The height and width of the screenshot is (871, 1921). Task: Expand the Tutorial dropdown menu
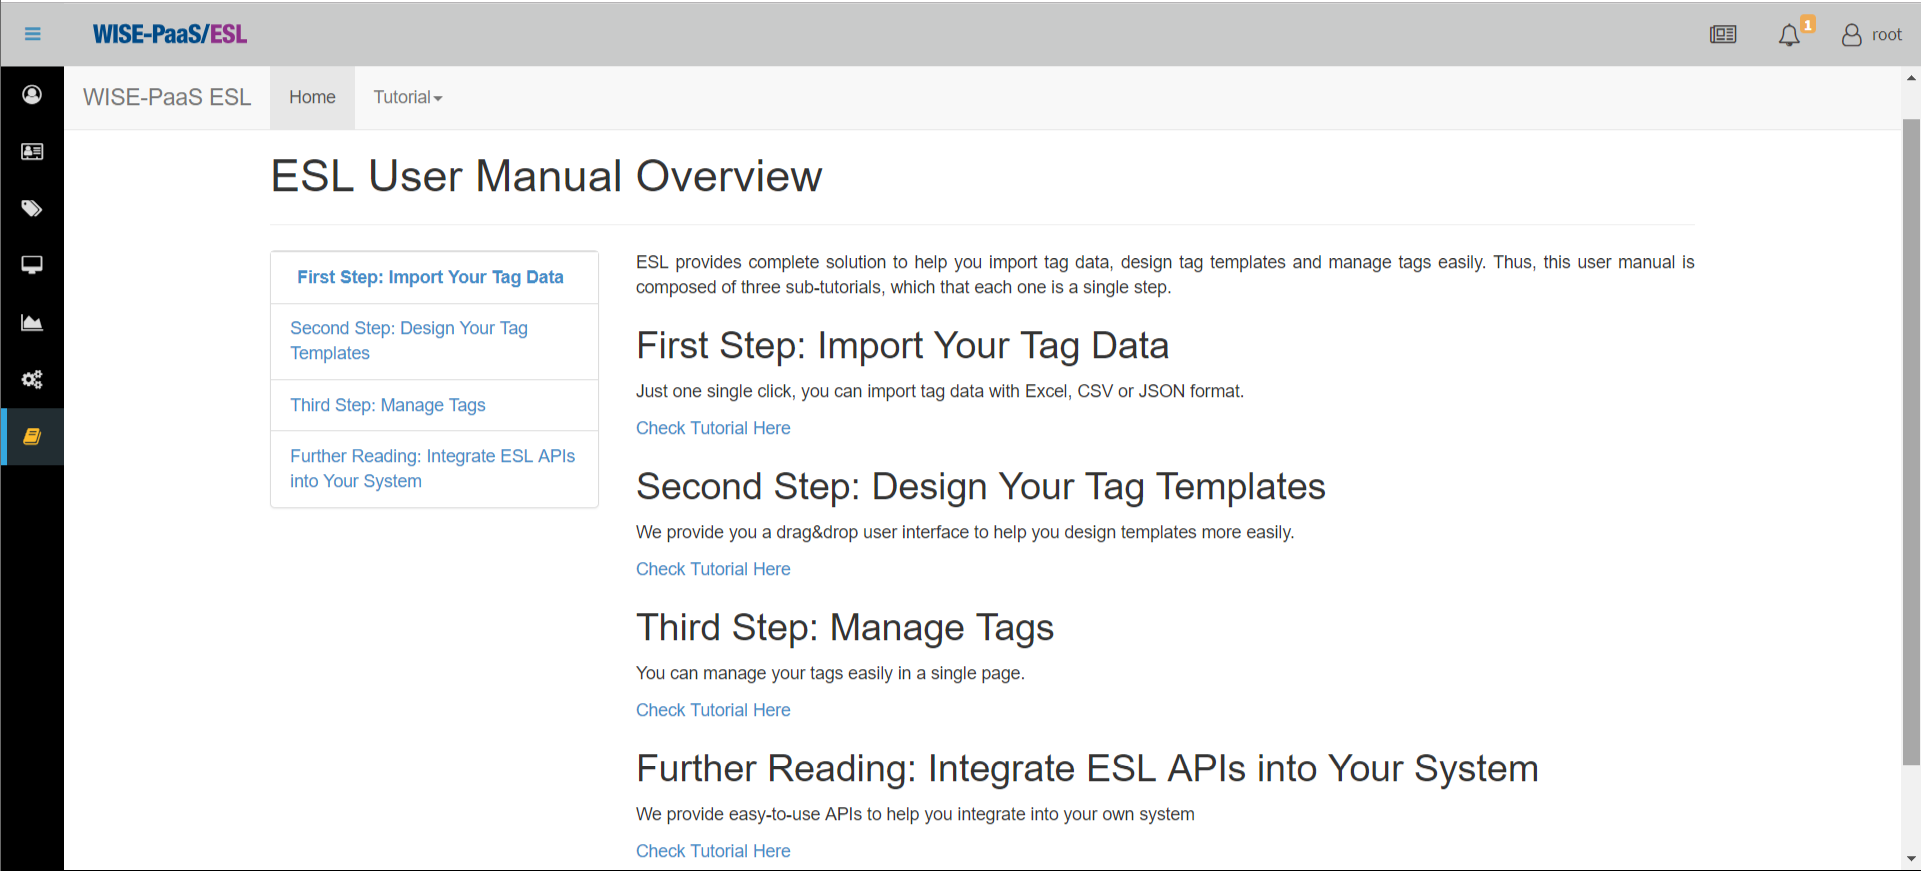pos(407,97)
